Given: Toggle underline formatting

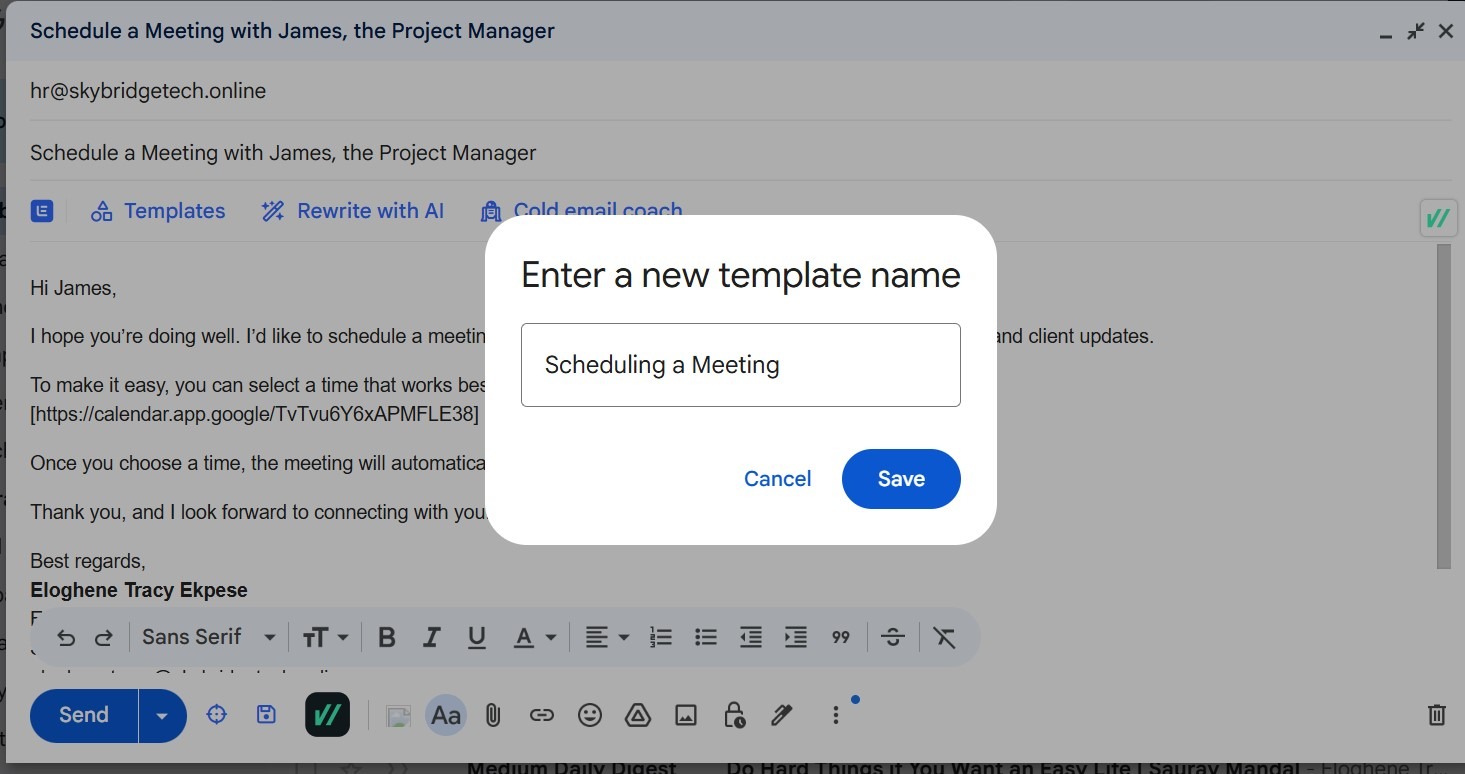Looking at the screenshot, I should pyautogui.click(x=477, y=637).
